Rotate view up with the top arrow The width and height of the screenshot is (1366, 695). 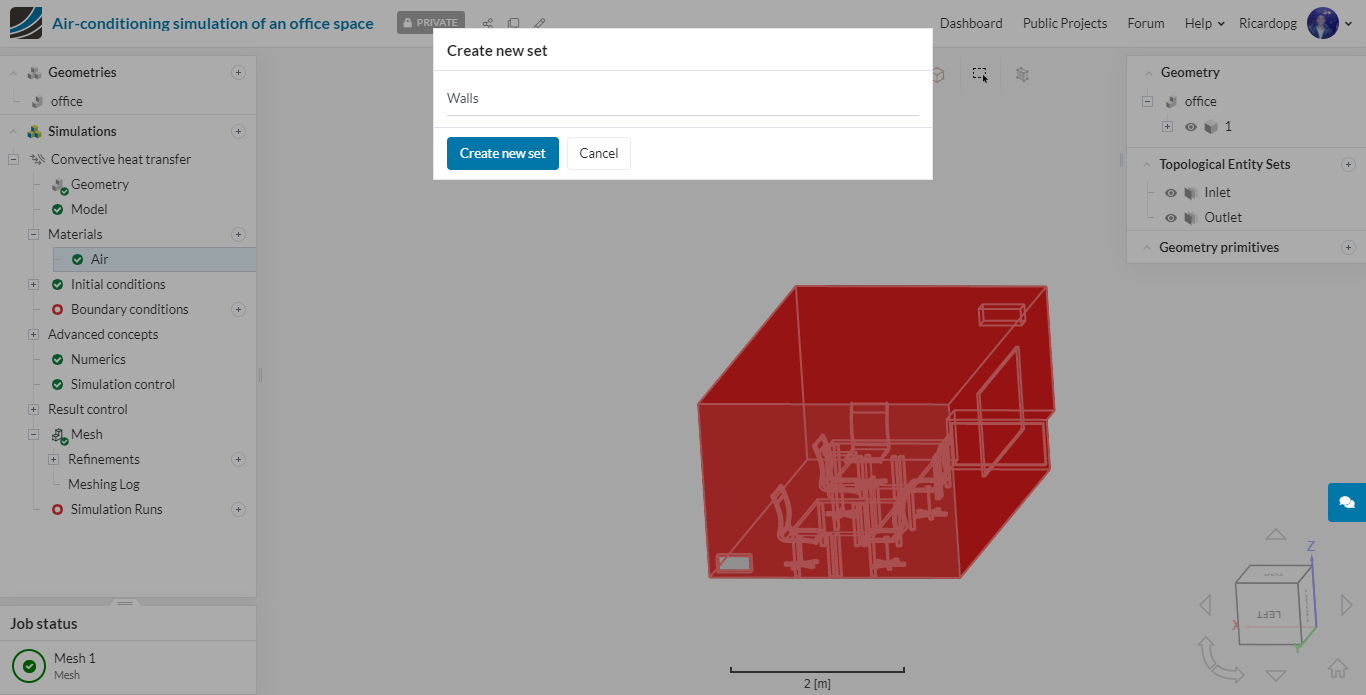click(x=1276, y=535)
